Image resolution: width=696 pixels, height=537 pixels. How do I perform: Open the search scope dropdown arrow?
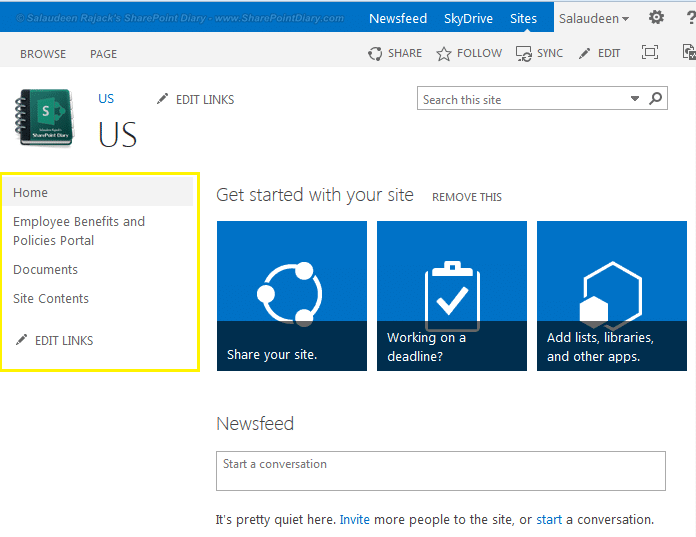click(x=635, y=99)
